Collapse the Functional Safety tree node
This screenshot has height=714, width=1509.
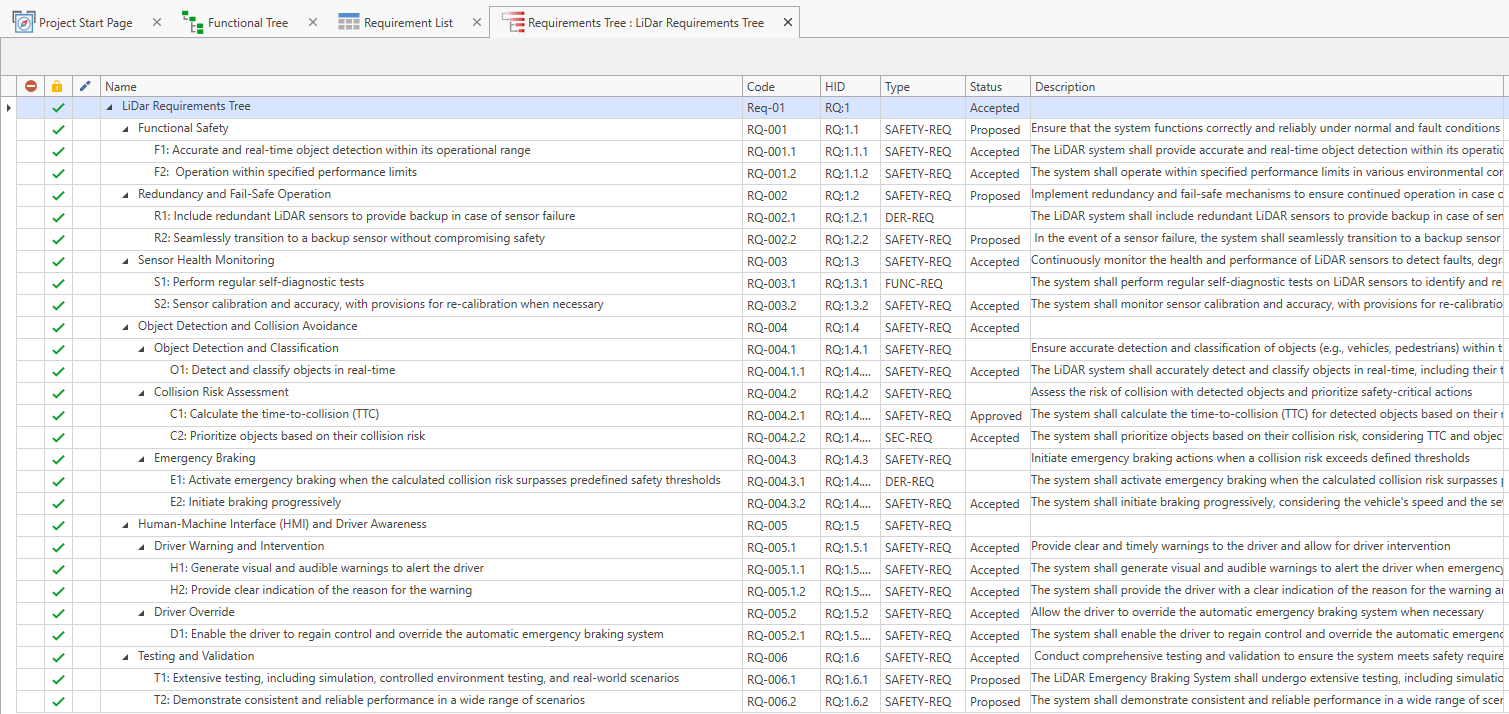pos(126,129)
